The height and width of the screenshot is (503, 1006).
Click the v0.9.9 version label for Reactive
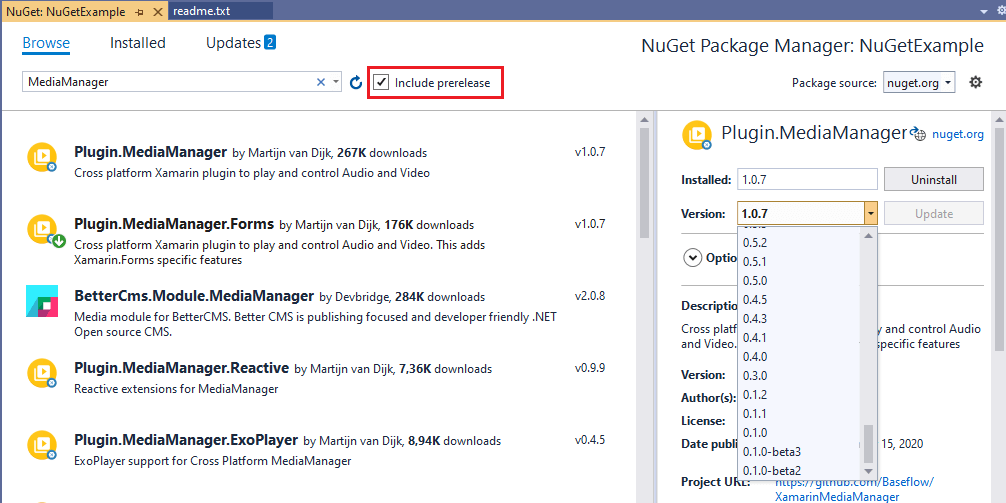[x=590, y=368]
